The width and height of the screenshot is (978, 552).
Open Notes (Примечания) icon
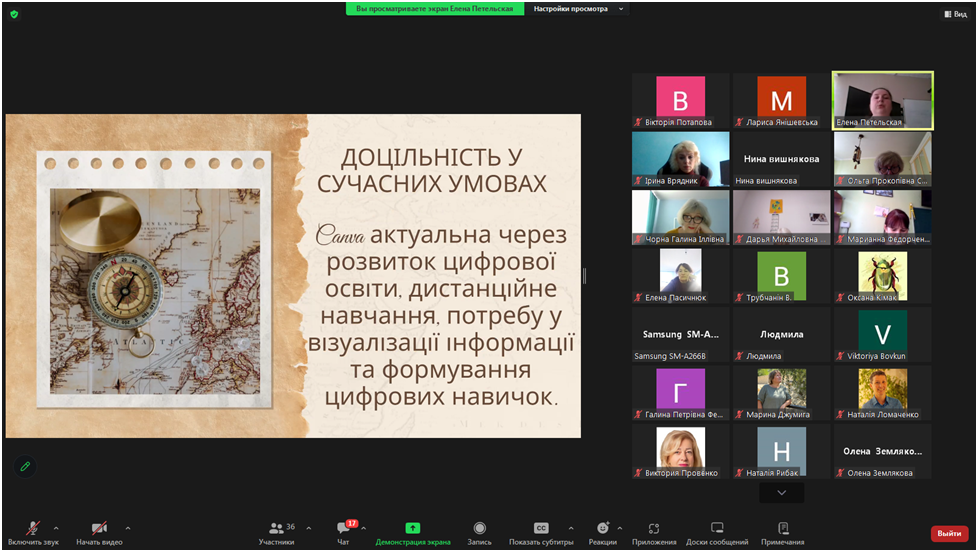(782, 528)
